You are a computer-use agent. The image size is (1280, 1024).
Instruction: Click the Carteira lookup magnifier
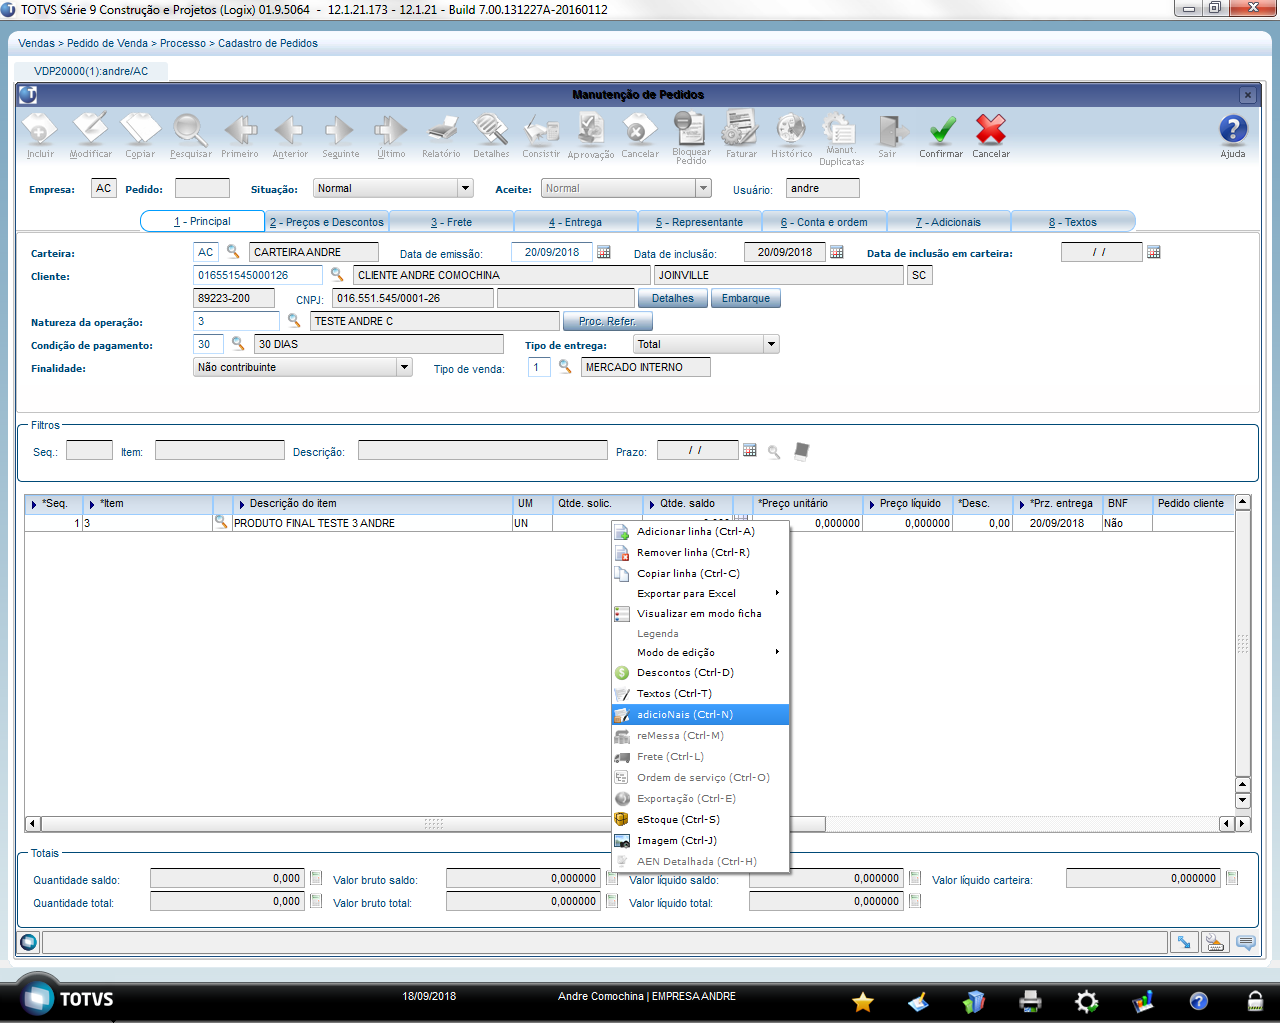tap(233, 252)
